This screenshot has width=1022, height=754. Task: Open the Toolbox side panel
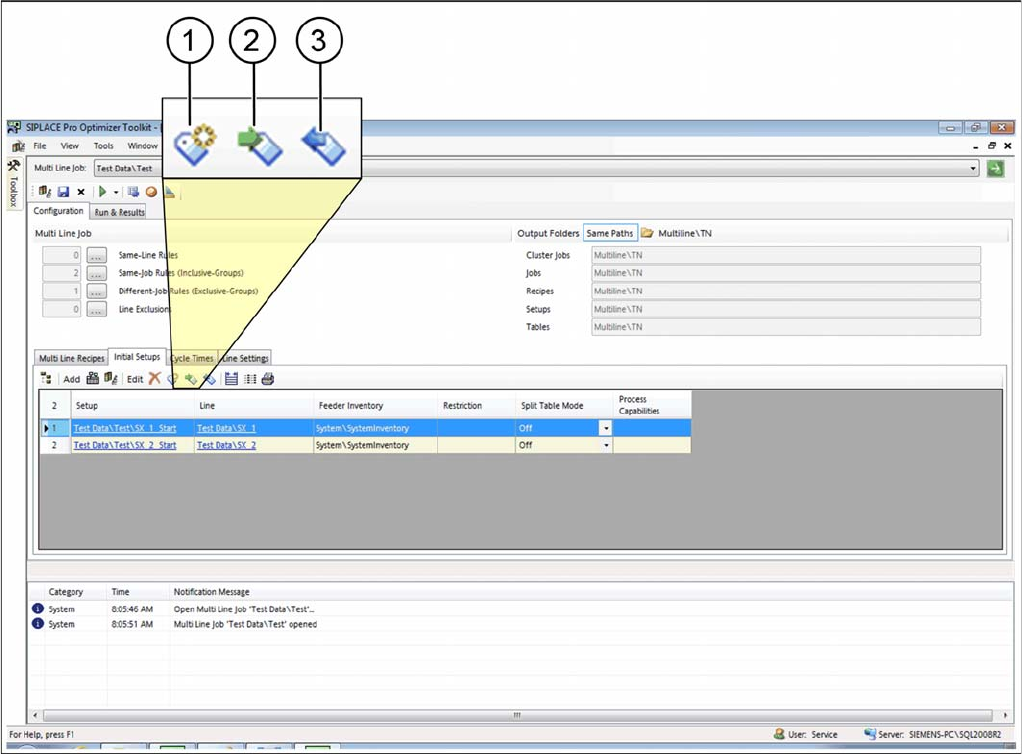[x=13, y=183]
